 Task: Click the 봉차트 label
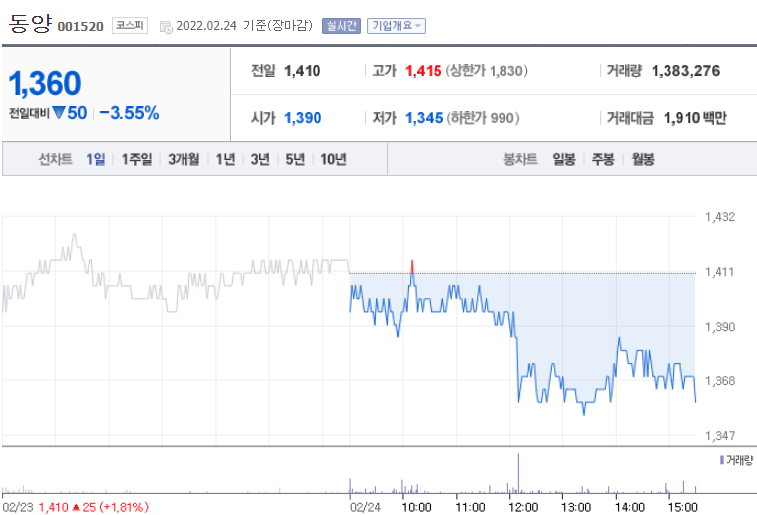coord(520,159)
